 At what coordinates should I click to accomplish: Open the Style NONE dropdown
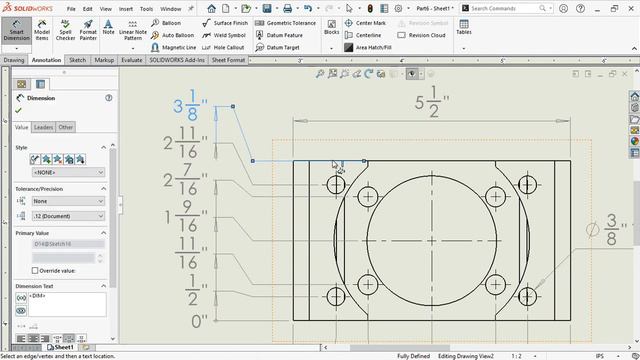point(68,173)
